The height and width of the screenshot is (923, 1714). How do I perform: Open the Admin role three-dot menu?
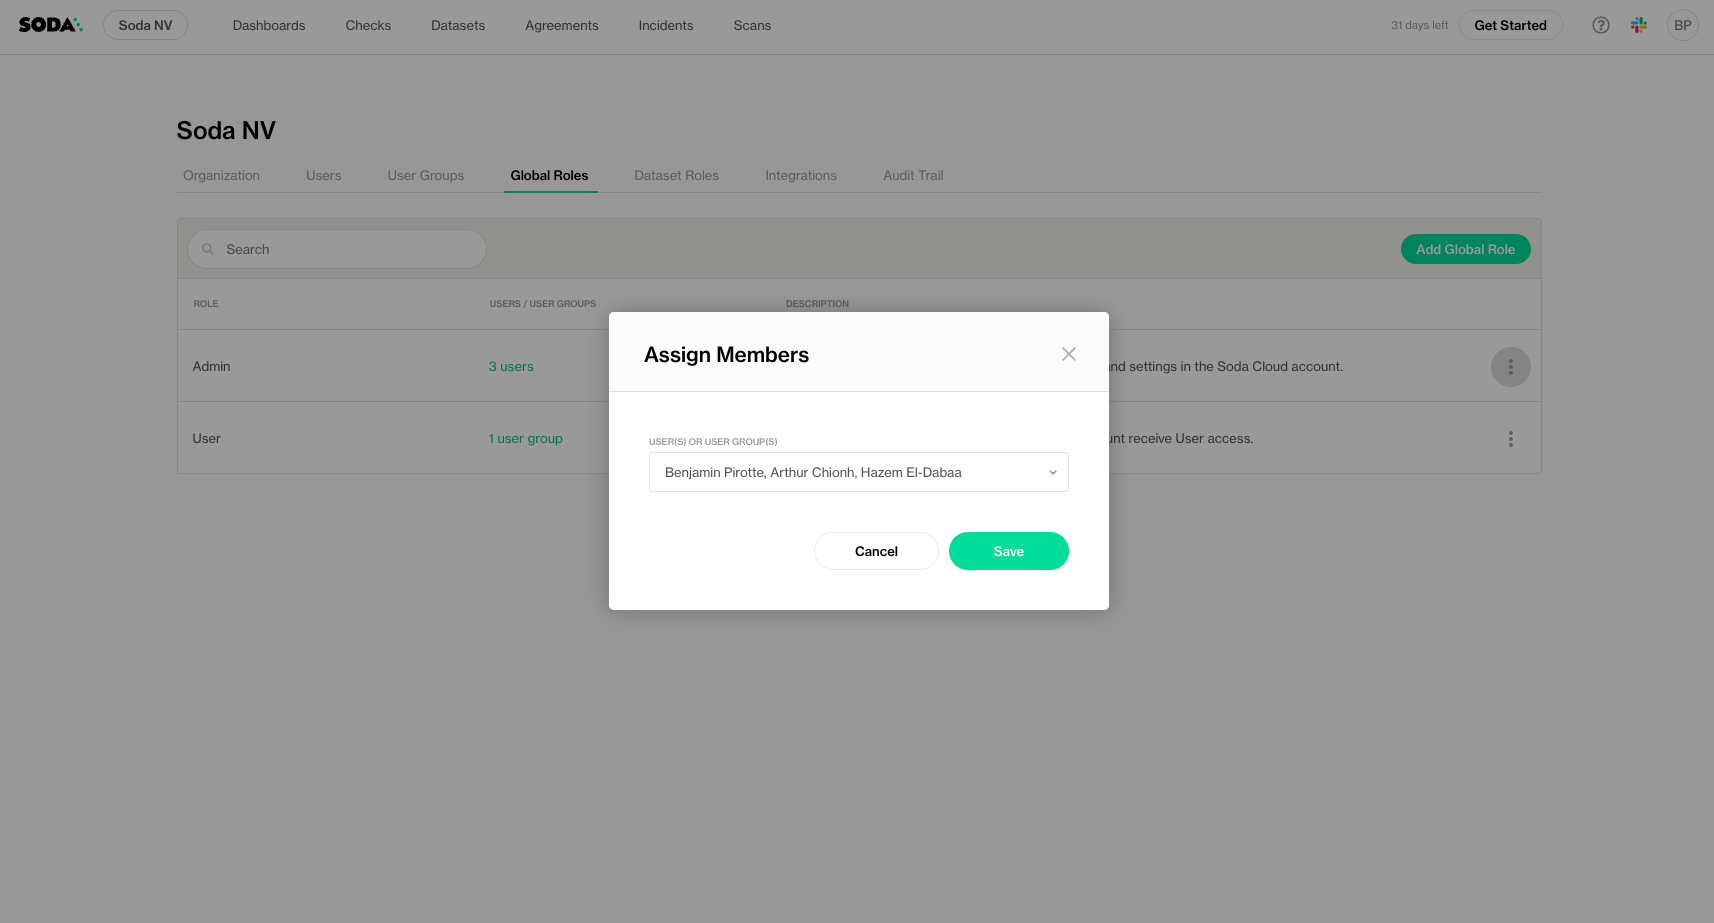(1510, 367)
